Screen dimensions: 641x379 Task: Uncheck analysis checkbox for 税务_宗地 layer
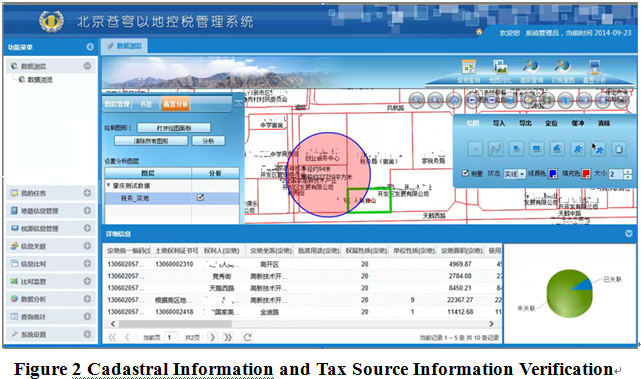pyautogui.click(x=200, y=197)
